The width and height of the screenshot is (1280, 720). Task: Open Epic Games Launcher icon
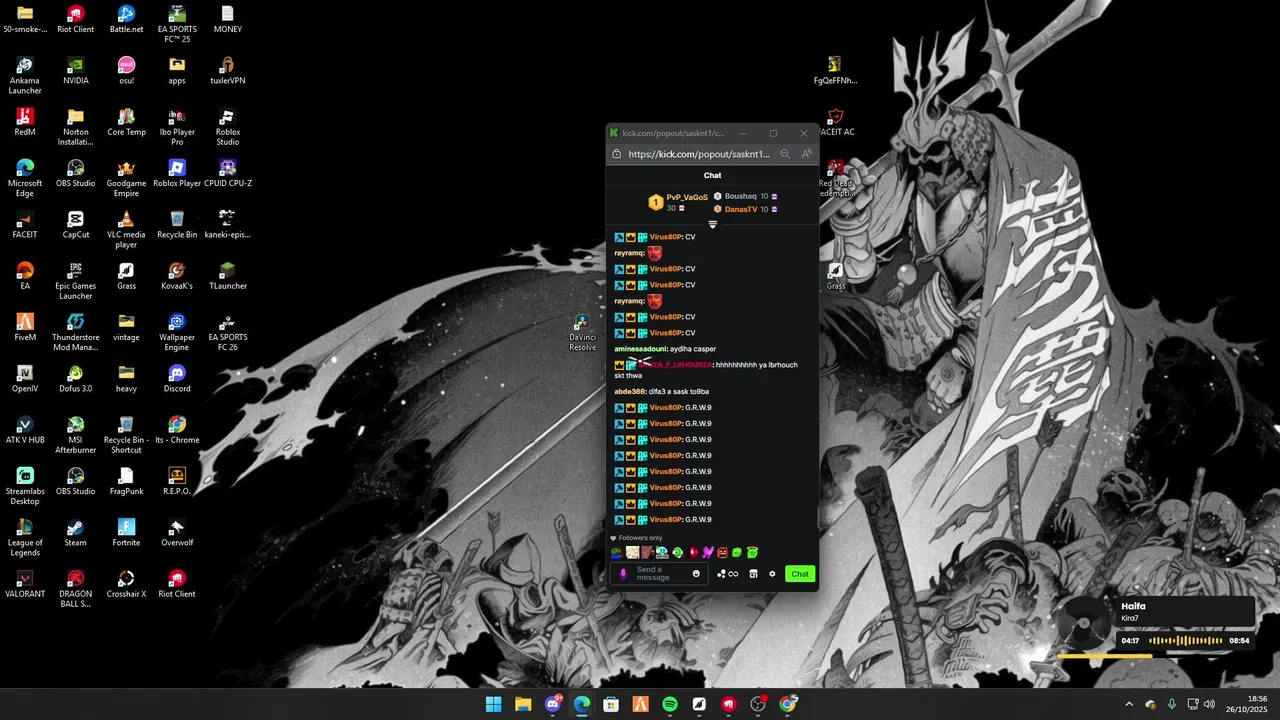[x=76, y=281]
